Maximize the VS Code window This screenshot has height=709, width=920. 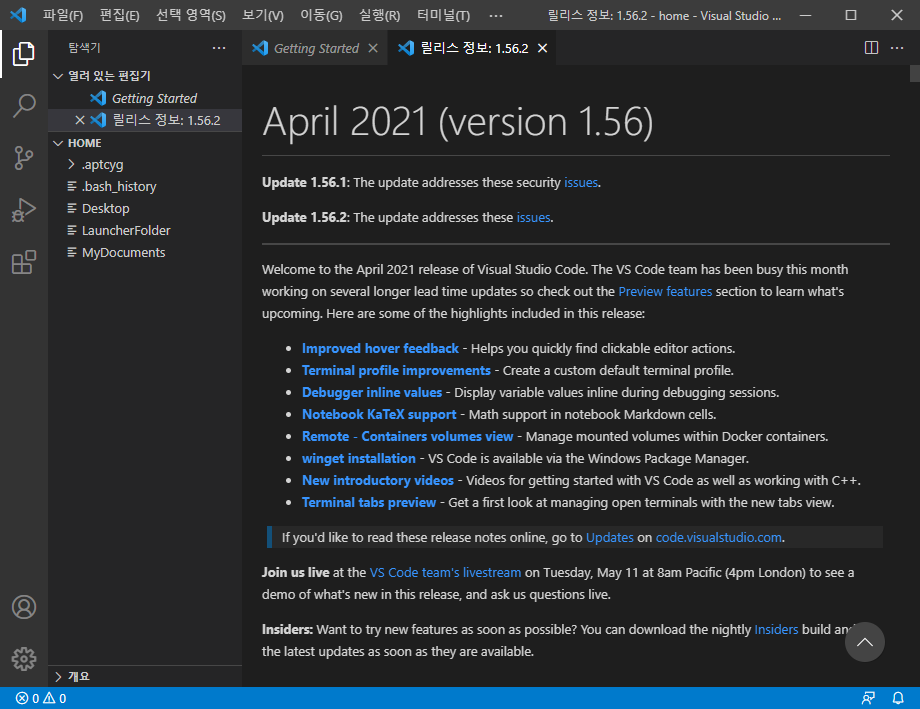[851, 15]
